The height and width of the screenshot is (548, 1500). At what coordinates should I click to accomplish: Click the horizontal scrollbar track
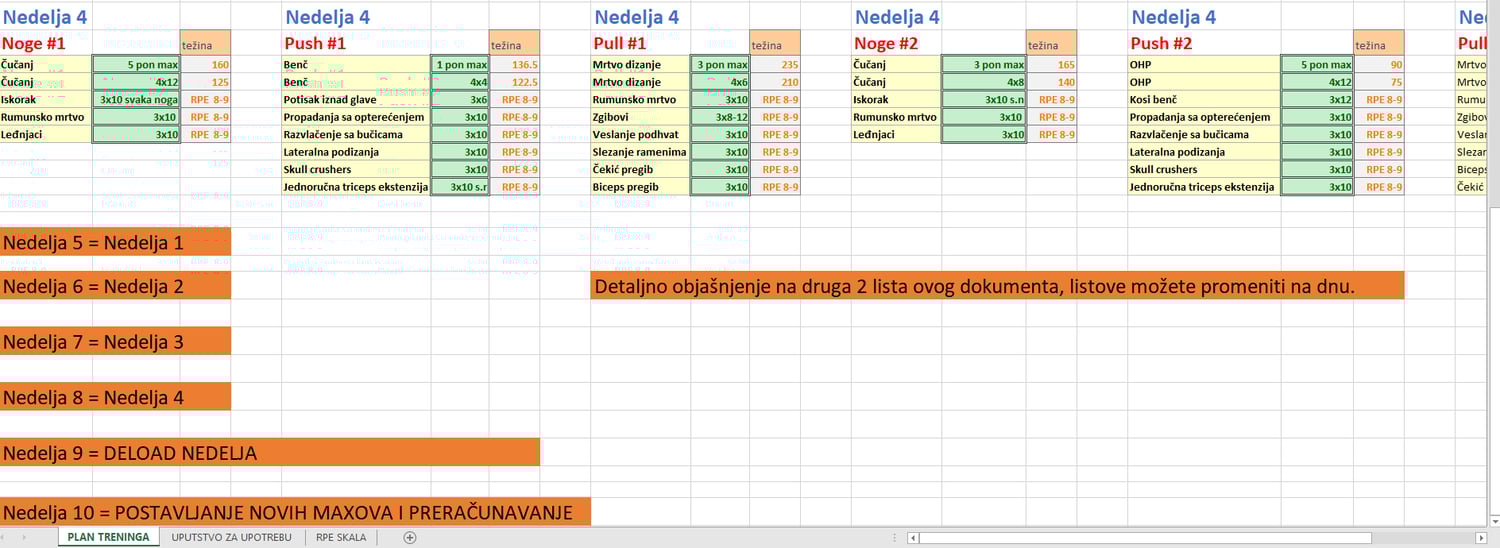[1197, 538]
